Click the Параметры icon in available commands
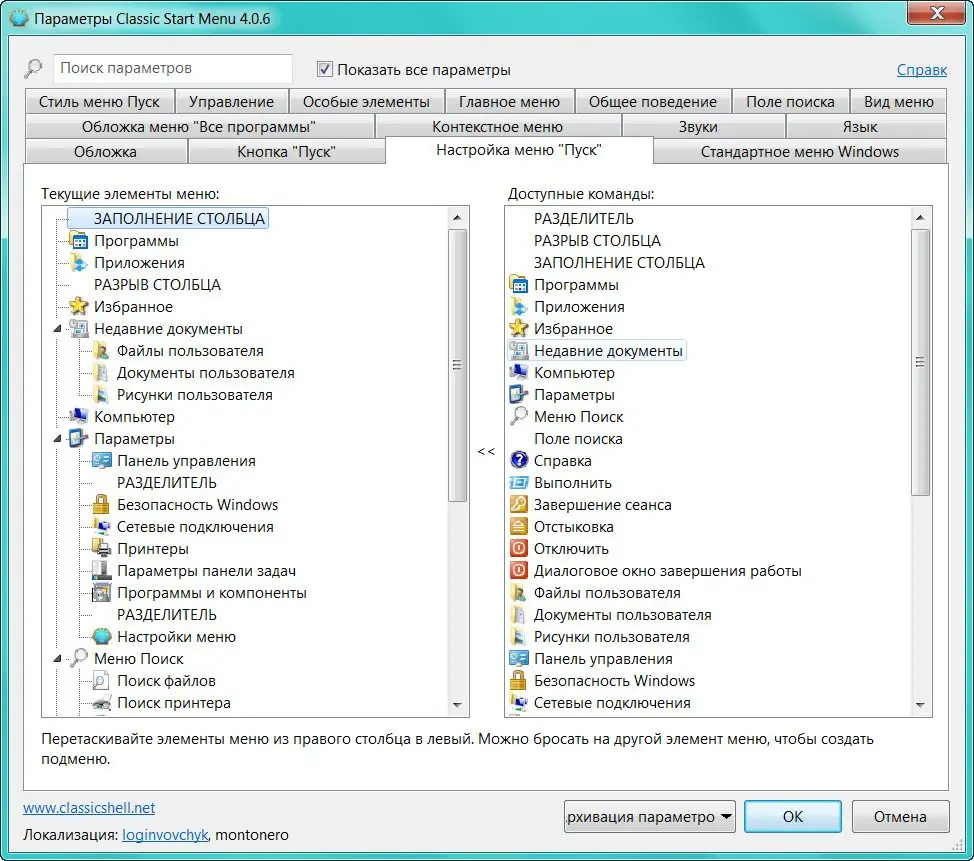 coord(519,394)
